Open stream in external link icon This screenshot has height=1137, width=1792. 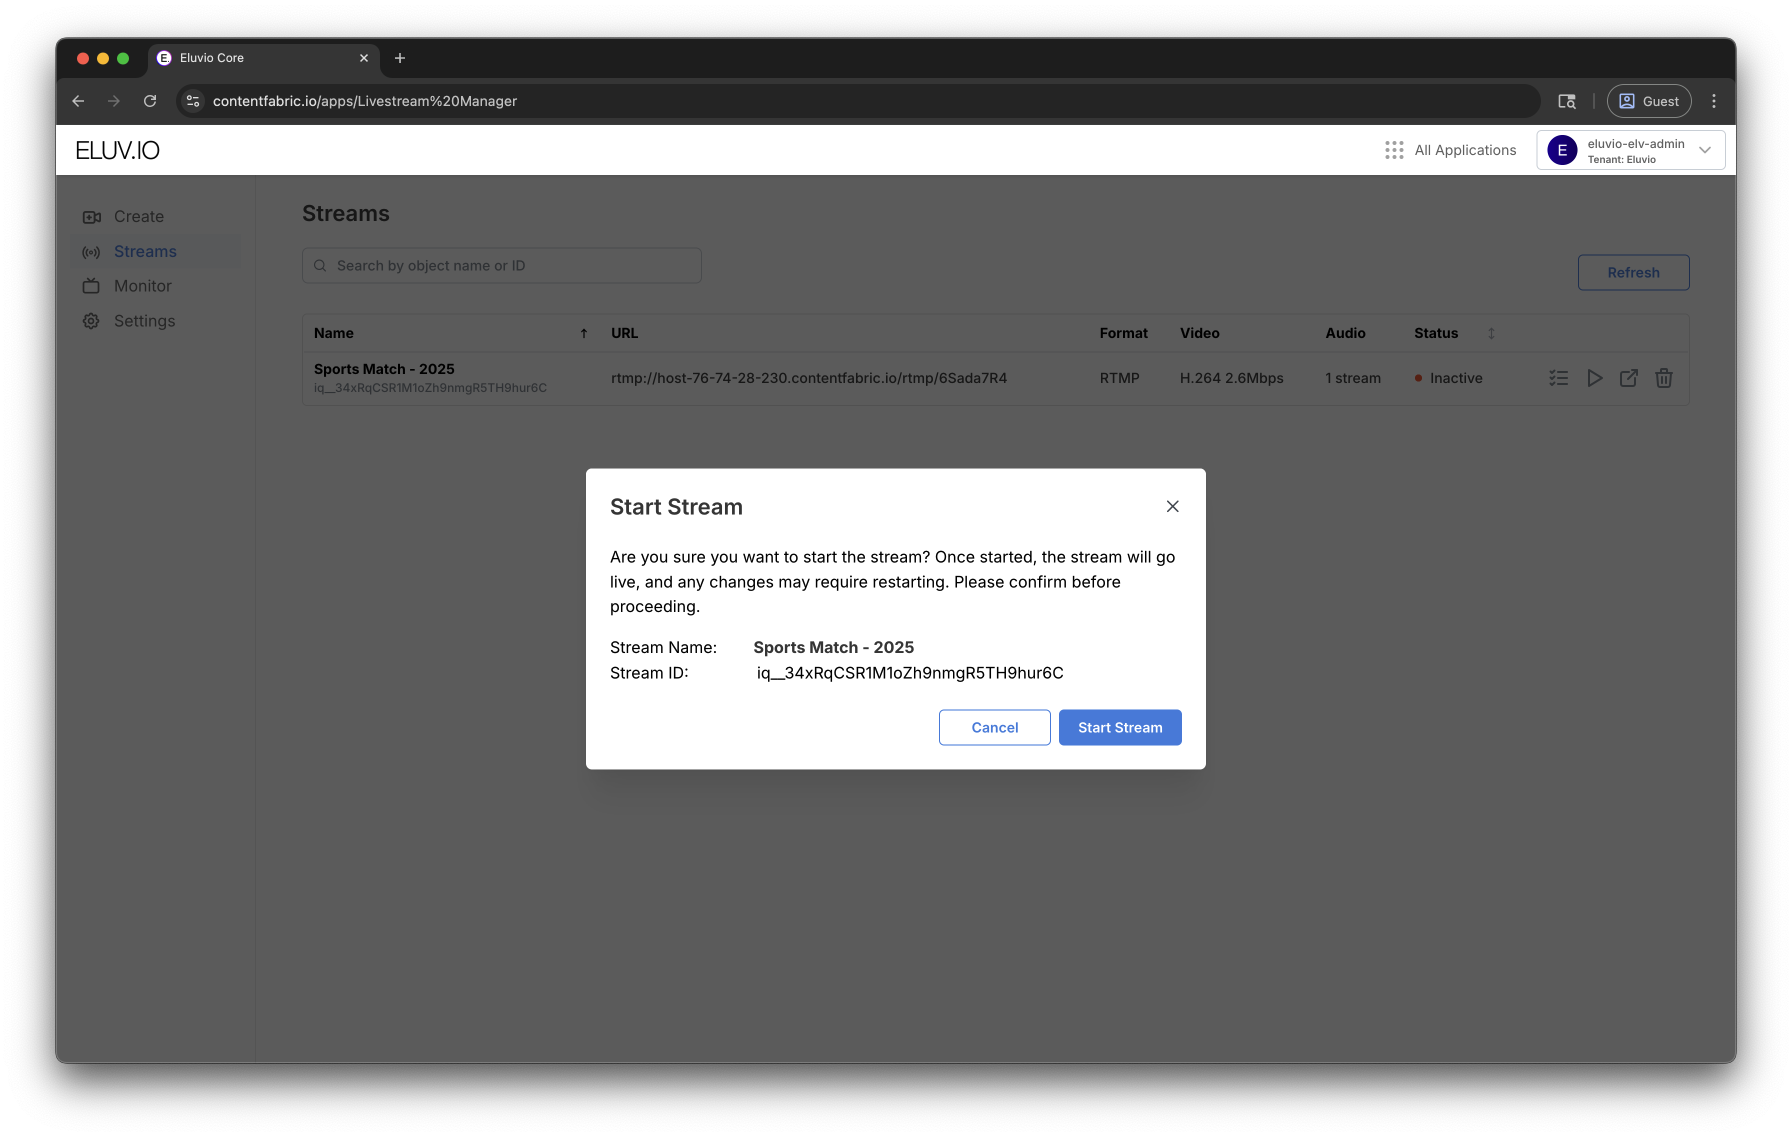[1628, 378]
